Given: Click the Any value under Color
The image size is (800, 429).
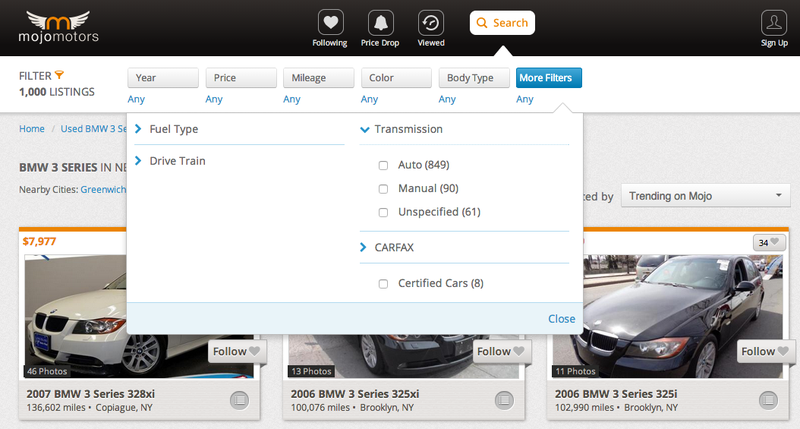Looking at the screenshot, I should click(369, 99).
